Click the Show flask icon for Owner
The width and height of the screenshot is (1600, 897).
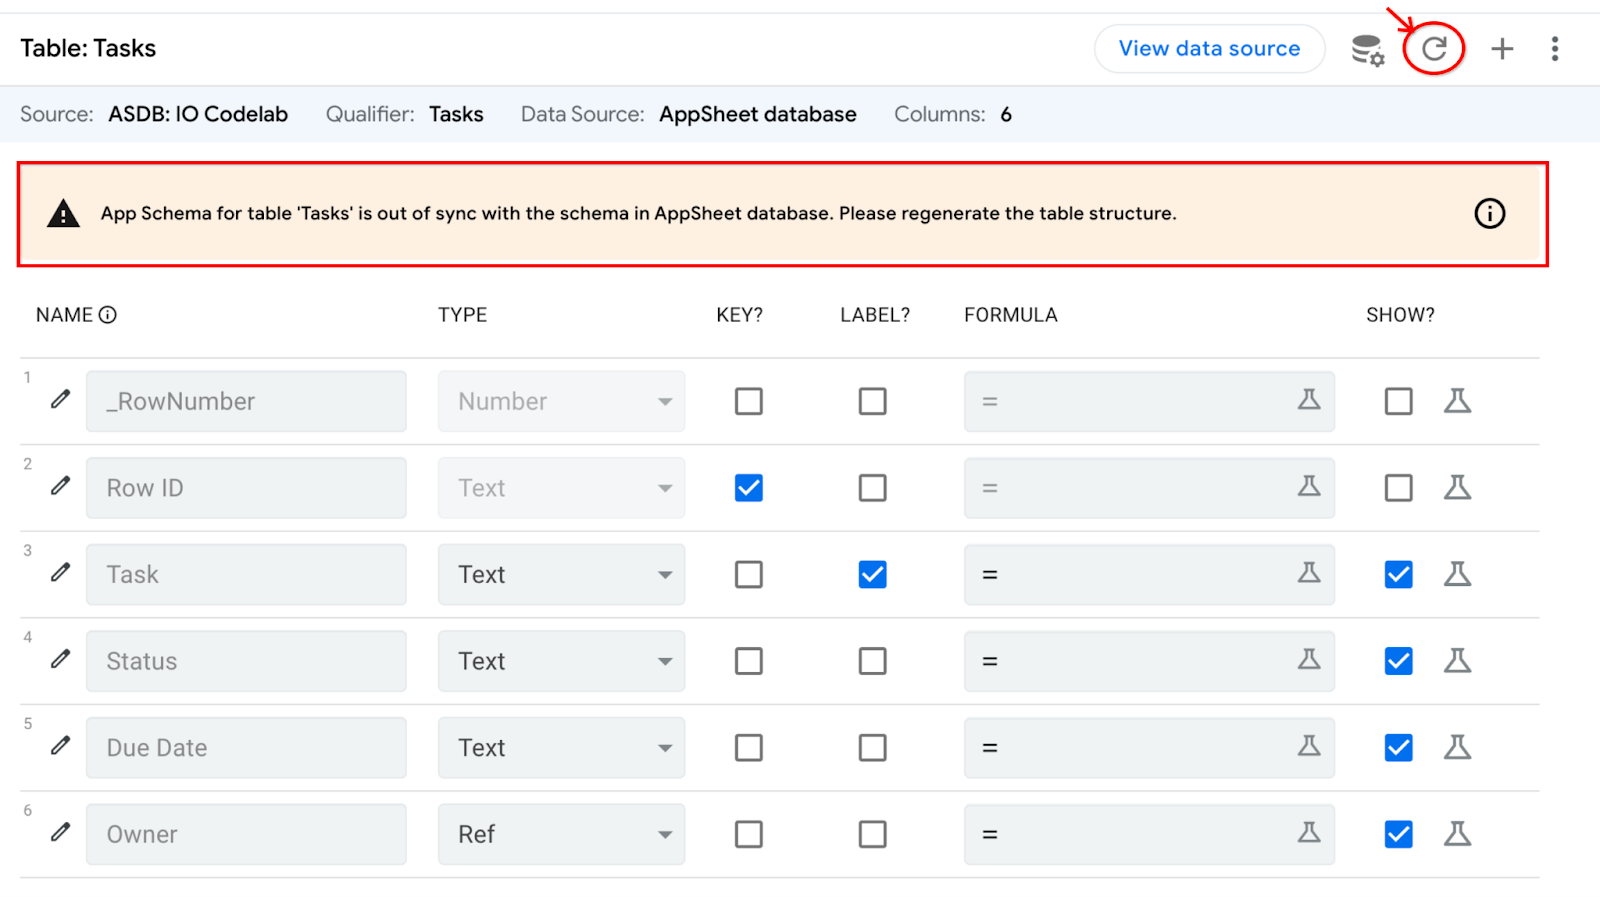(x=1457, y=834)
